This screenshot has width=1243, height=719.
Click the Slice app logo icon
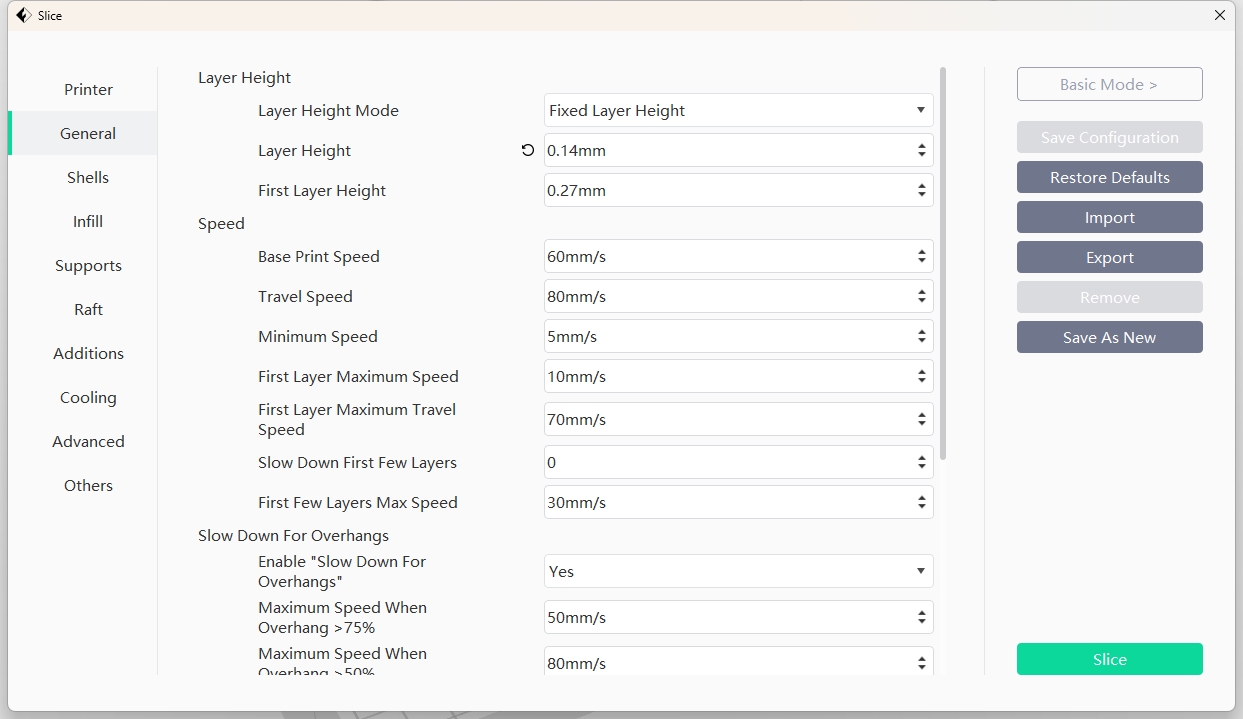tap(23, 15)
